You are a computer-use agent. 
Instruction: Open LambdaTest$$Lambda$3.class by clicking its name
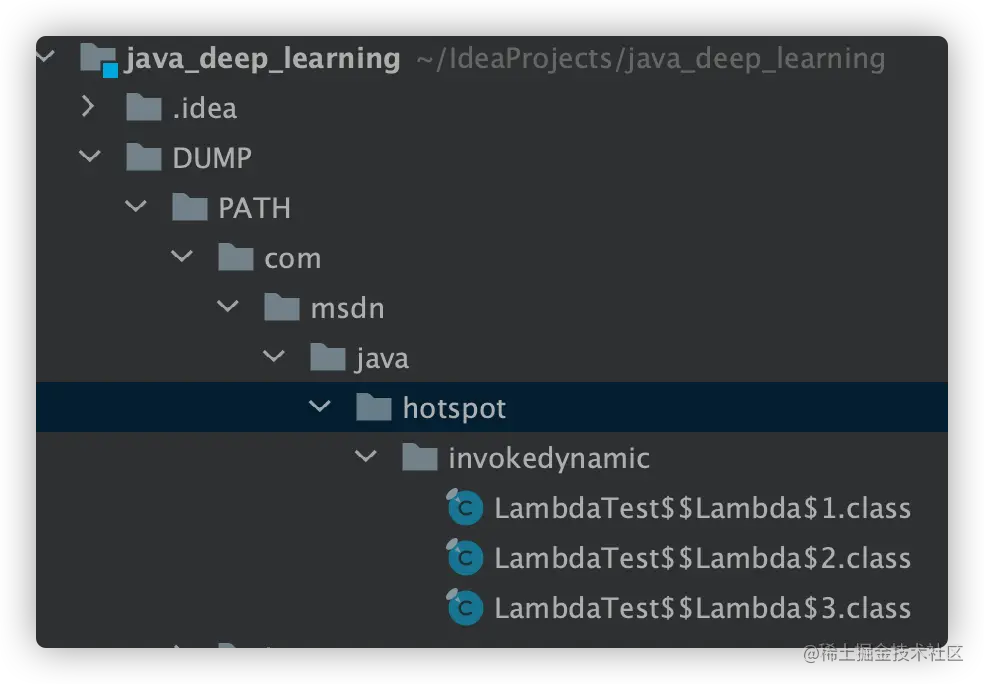[700, 607]
